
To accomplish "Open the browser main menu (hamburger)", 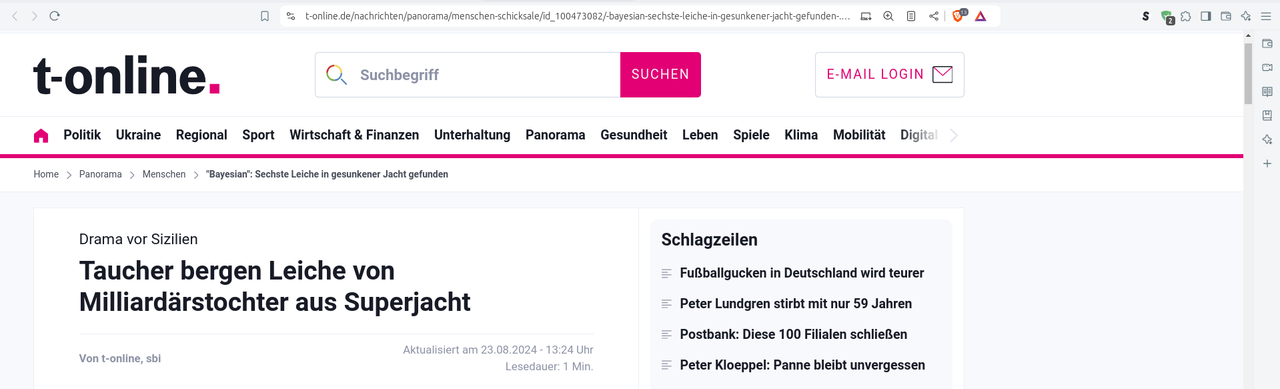I will [x=1266, y=16].
